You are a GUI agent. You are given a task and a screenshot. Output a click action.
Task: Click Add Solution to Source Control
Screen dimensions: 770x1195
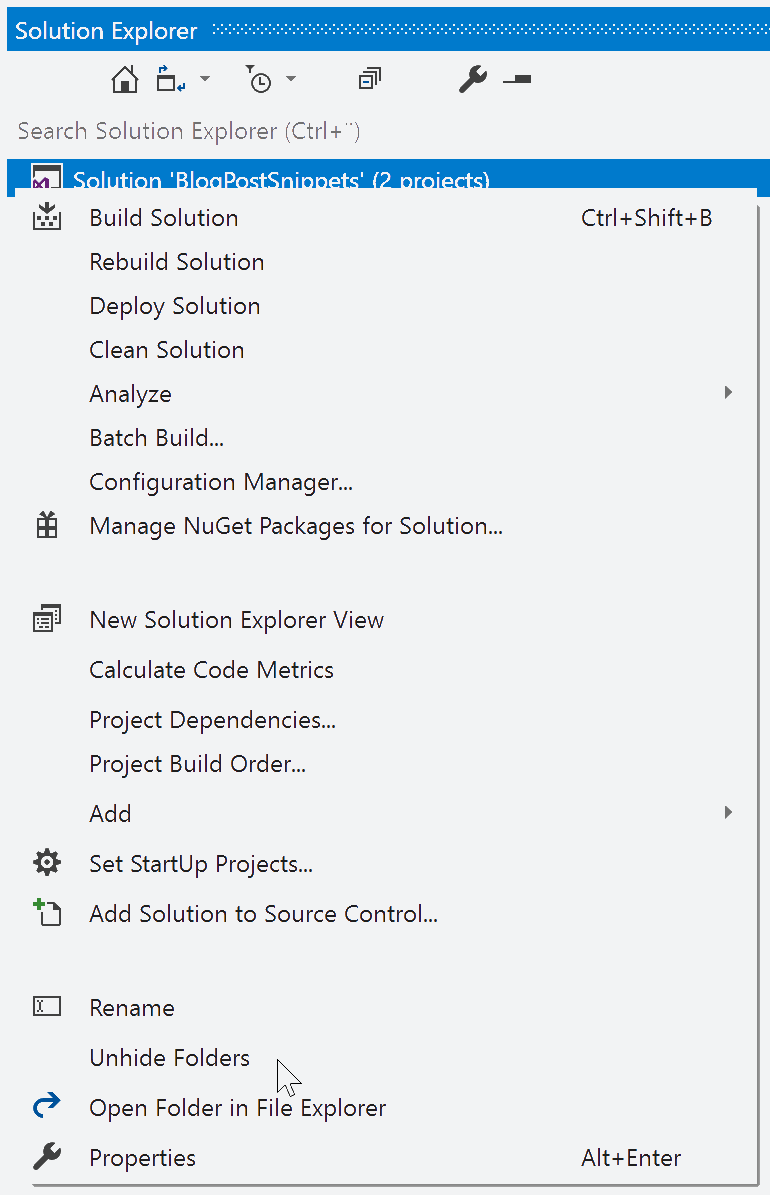[x=264, y=914]
